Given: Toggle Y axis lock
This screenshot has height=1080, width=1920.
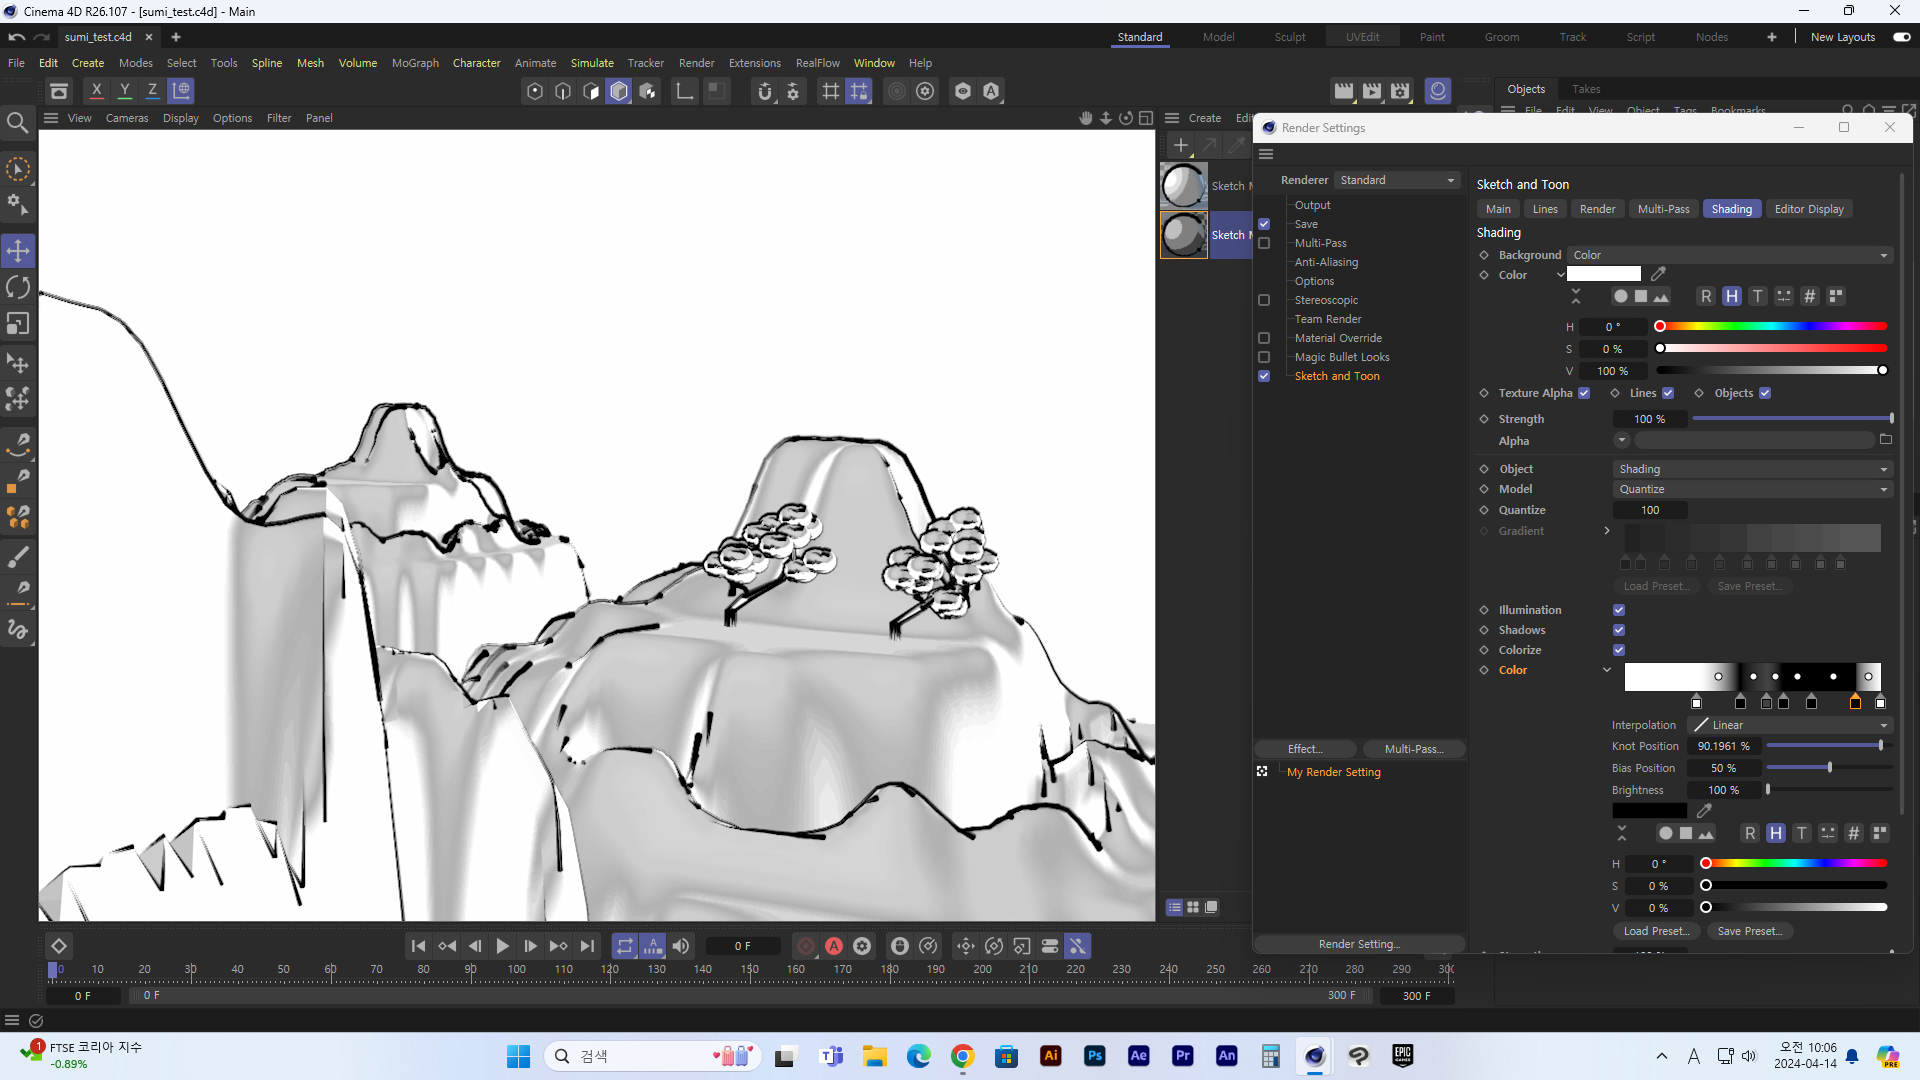Looking at the screenshot, I should 125,91.
